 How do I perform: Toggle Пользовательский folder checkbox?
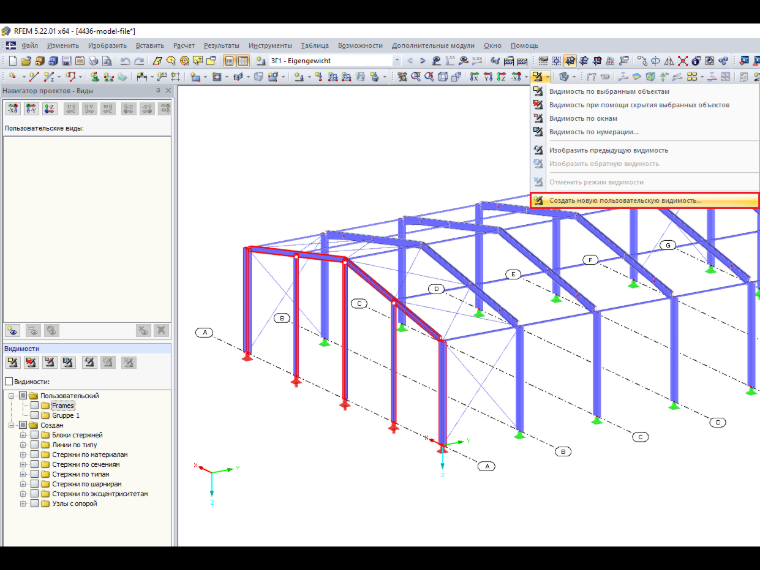[x=22, y=396]
